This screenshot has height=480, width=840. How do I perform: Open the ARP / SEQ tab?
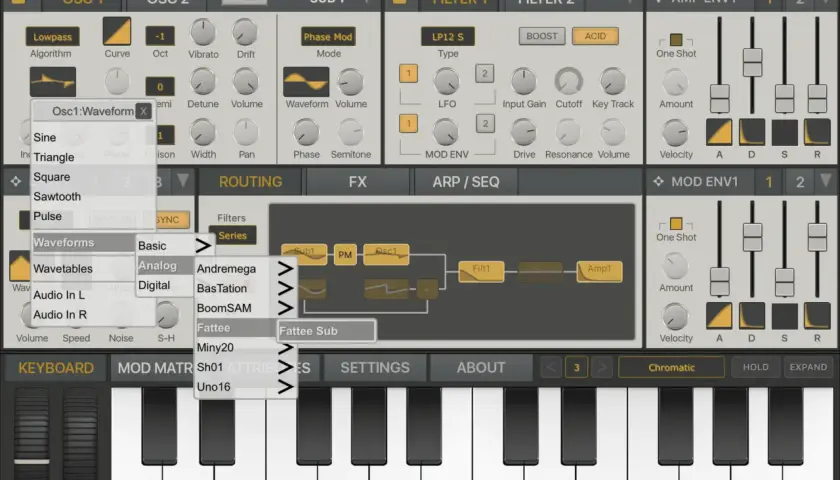tap(466, 182)
